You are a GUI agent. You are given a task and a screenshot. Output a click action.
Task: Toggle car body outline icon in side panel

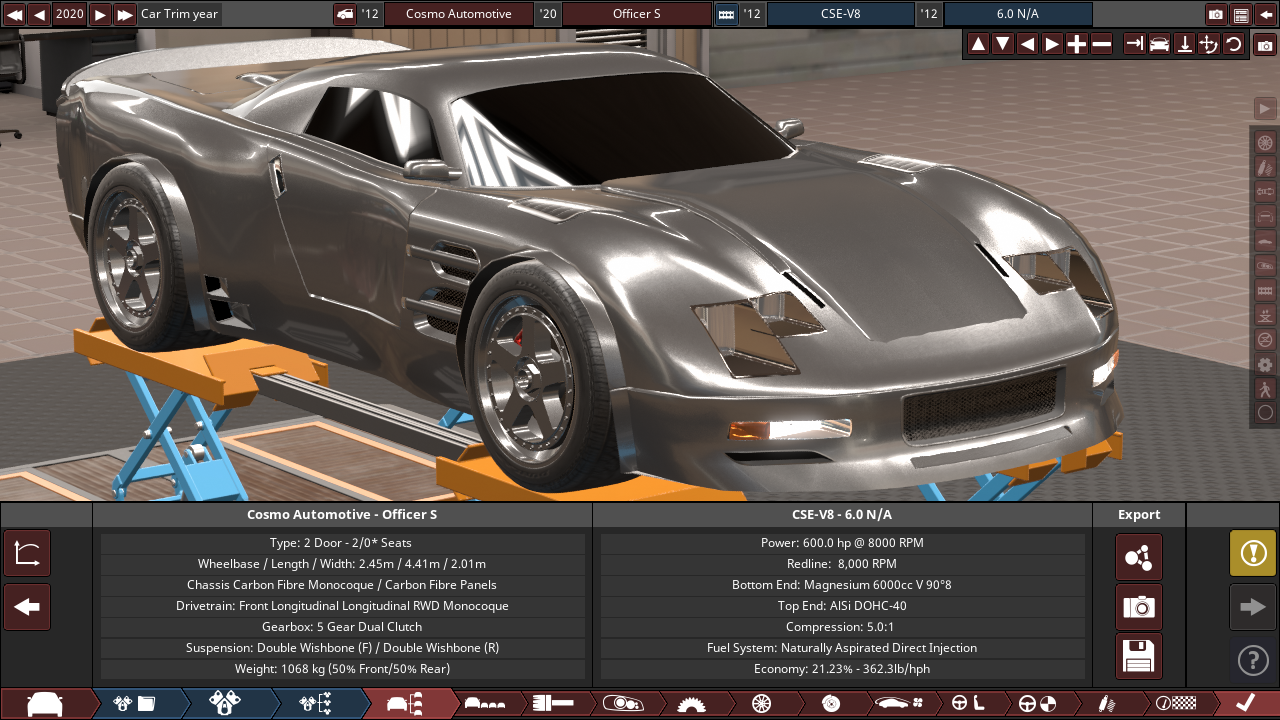tap(1265, 216)
